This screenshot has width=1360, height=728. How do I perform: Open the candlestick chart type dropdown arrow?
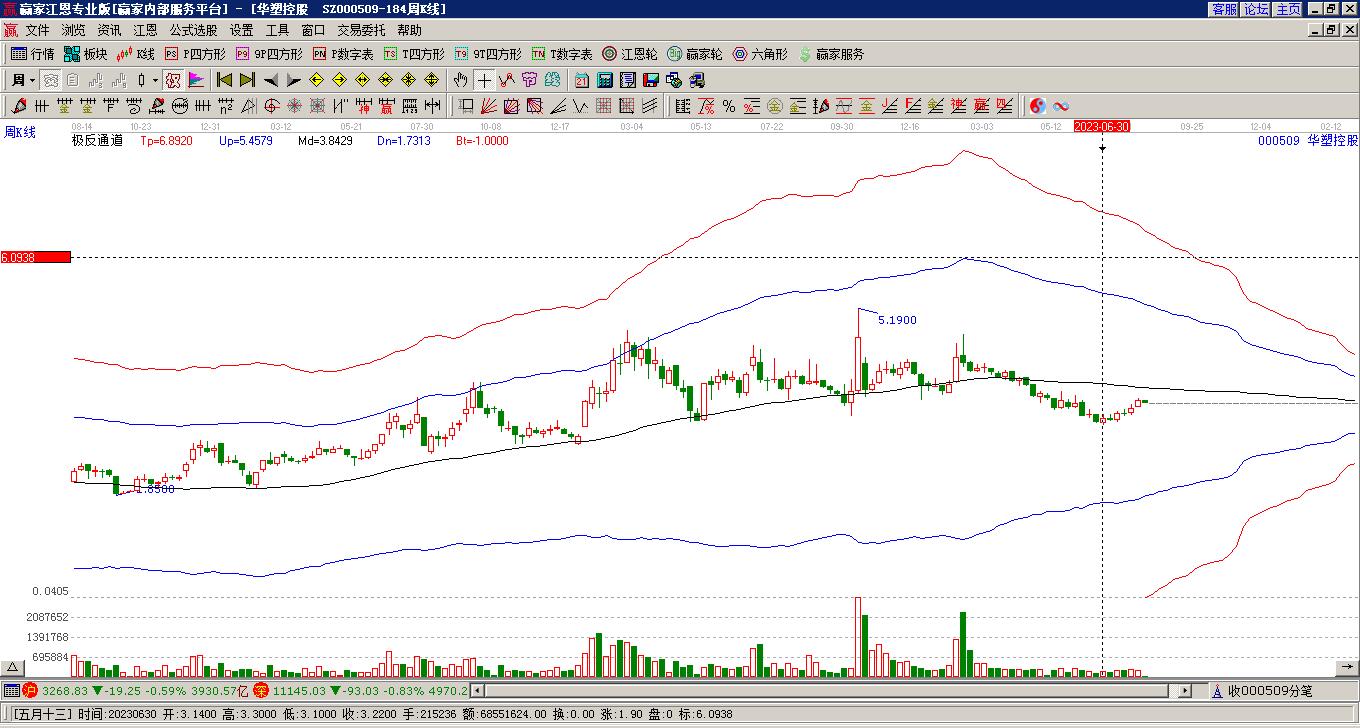(155, 80)
